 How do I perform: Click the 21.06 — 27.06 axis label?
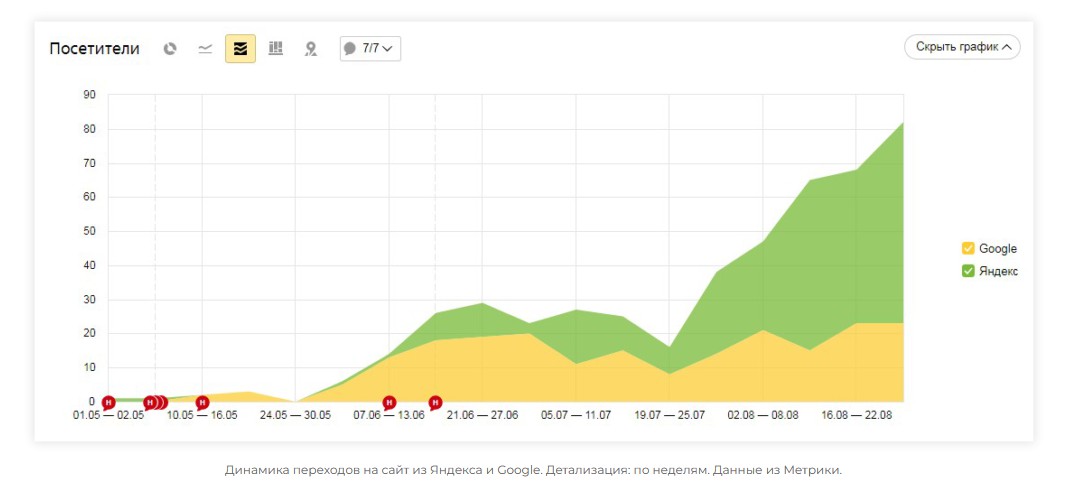[x=482, y=415]
